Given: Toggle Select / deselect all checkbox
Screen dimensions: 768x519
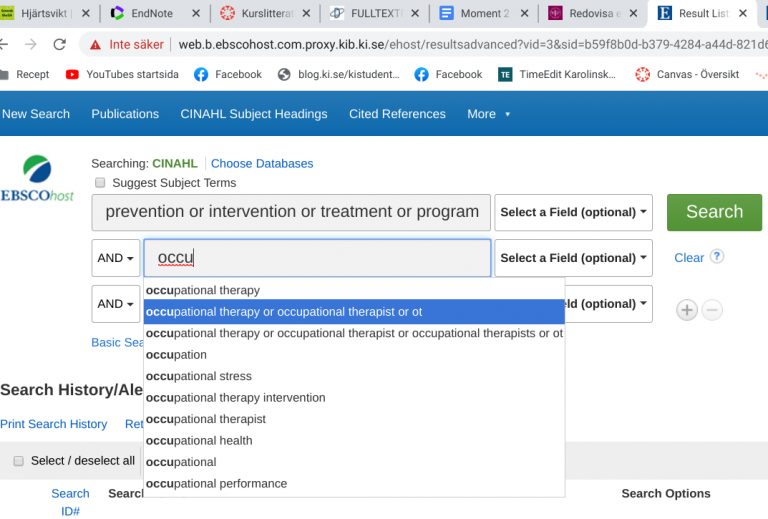Looking at the screenshot, I should [x=18, y=461].
